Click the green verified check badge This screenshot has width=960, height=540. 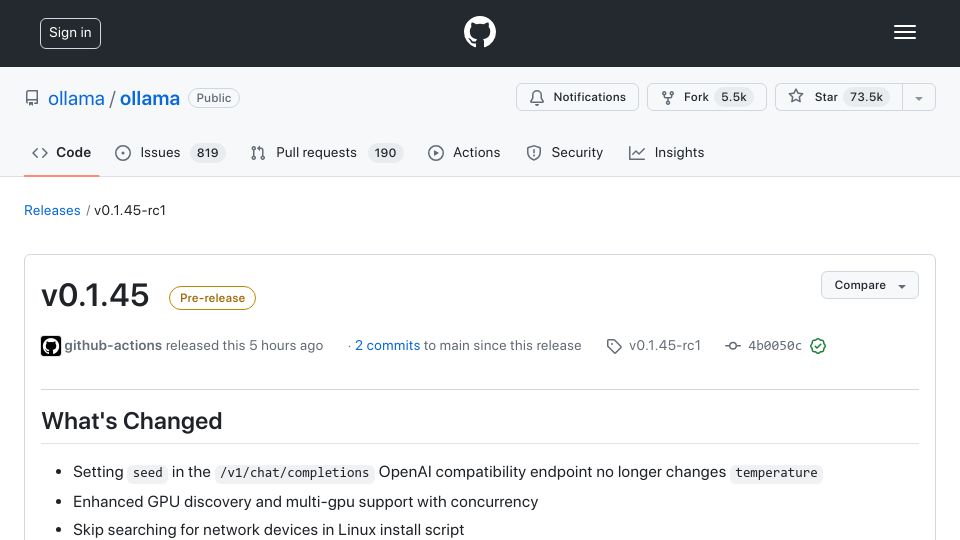[x=818, y=346]
